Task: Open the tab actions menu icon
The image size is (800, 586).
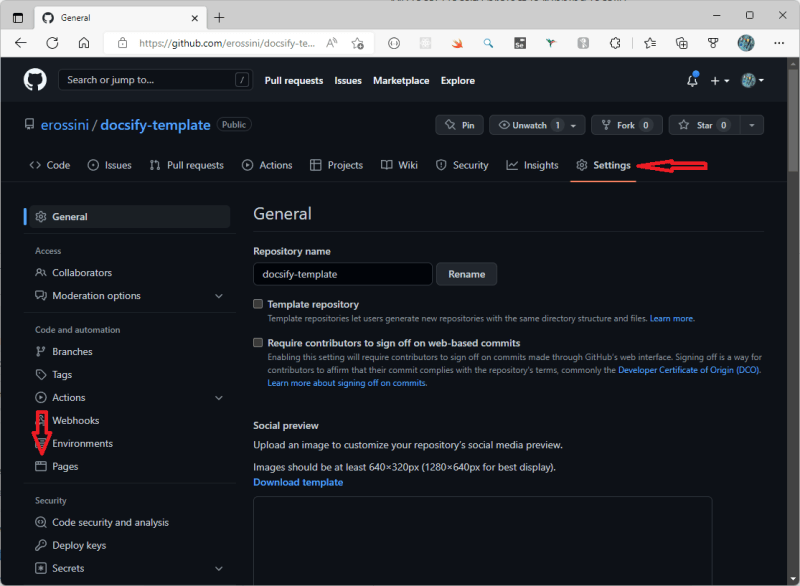Action: tap(18, 18)
